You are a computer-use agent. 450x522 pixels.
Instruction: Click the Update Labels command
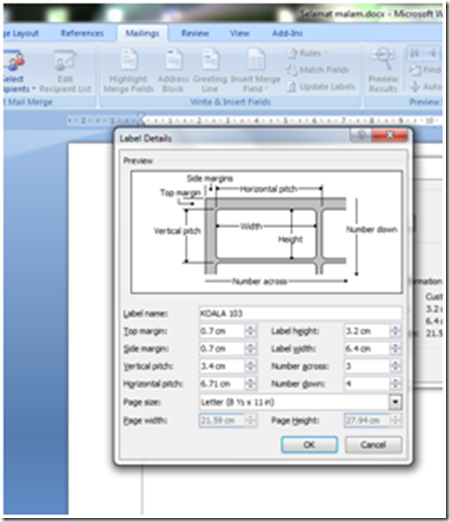(x=321, y=87)
